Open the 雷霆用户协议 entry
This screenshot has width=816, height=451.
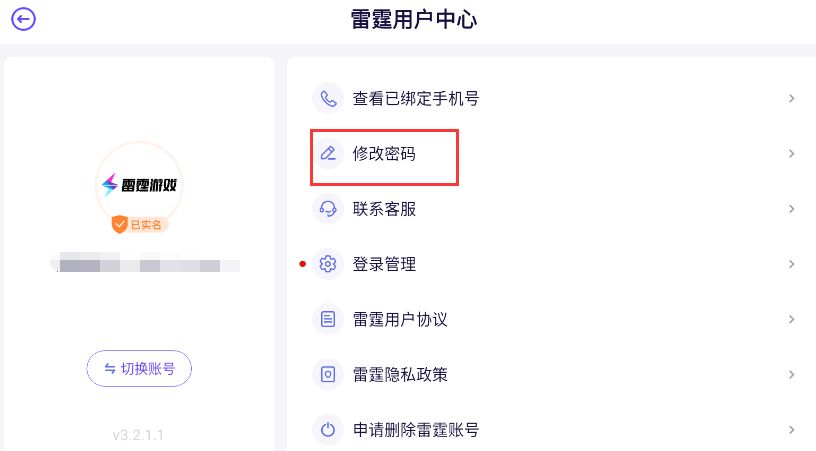pyautogui.click(x=400, y=320)
